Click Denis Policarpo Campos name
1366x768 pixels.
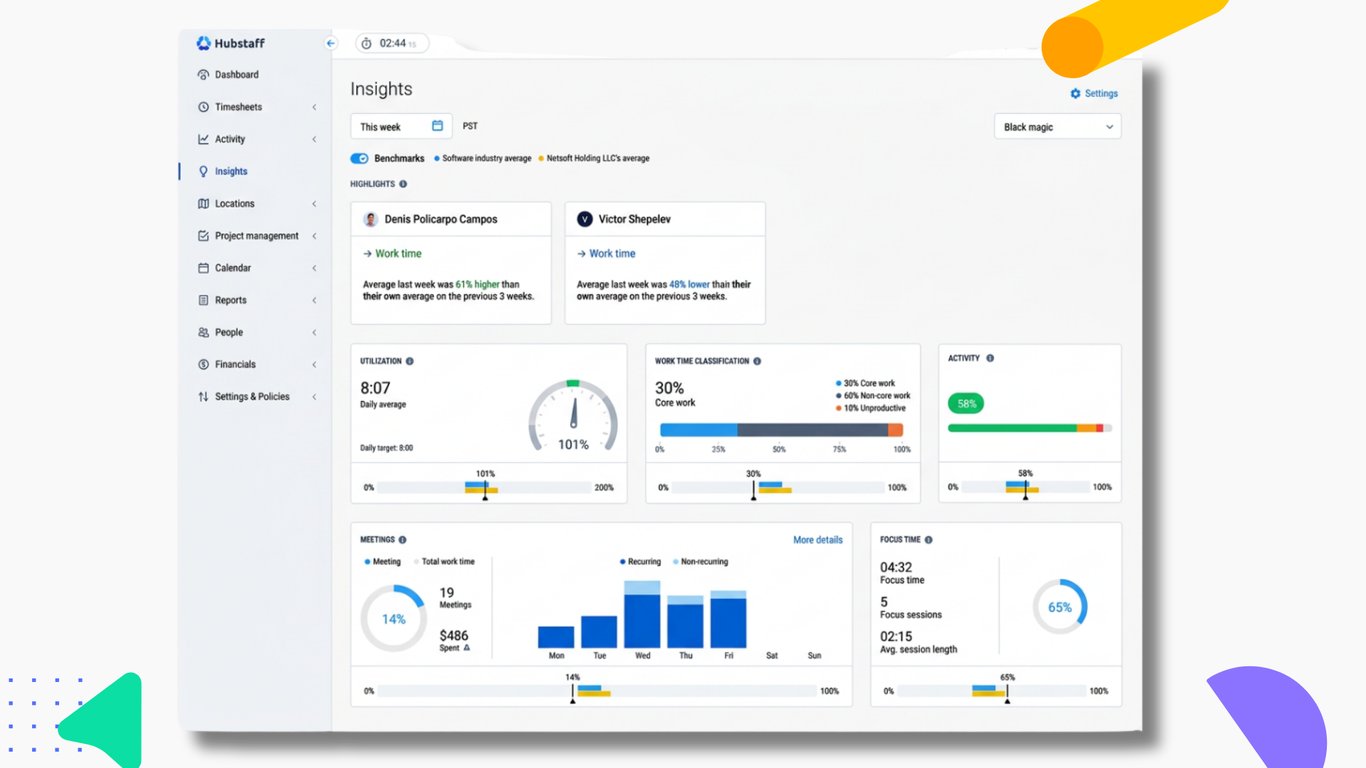(x=441, y=219)
